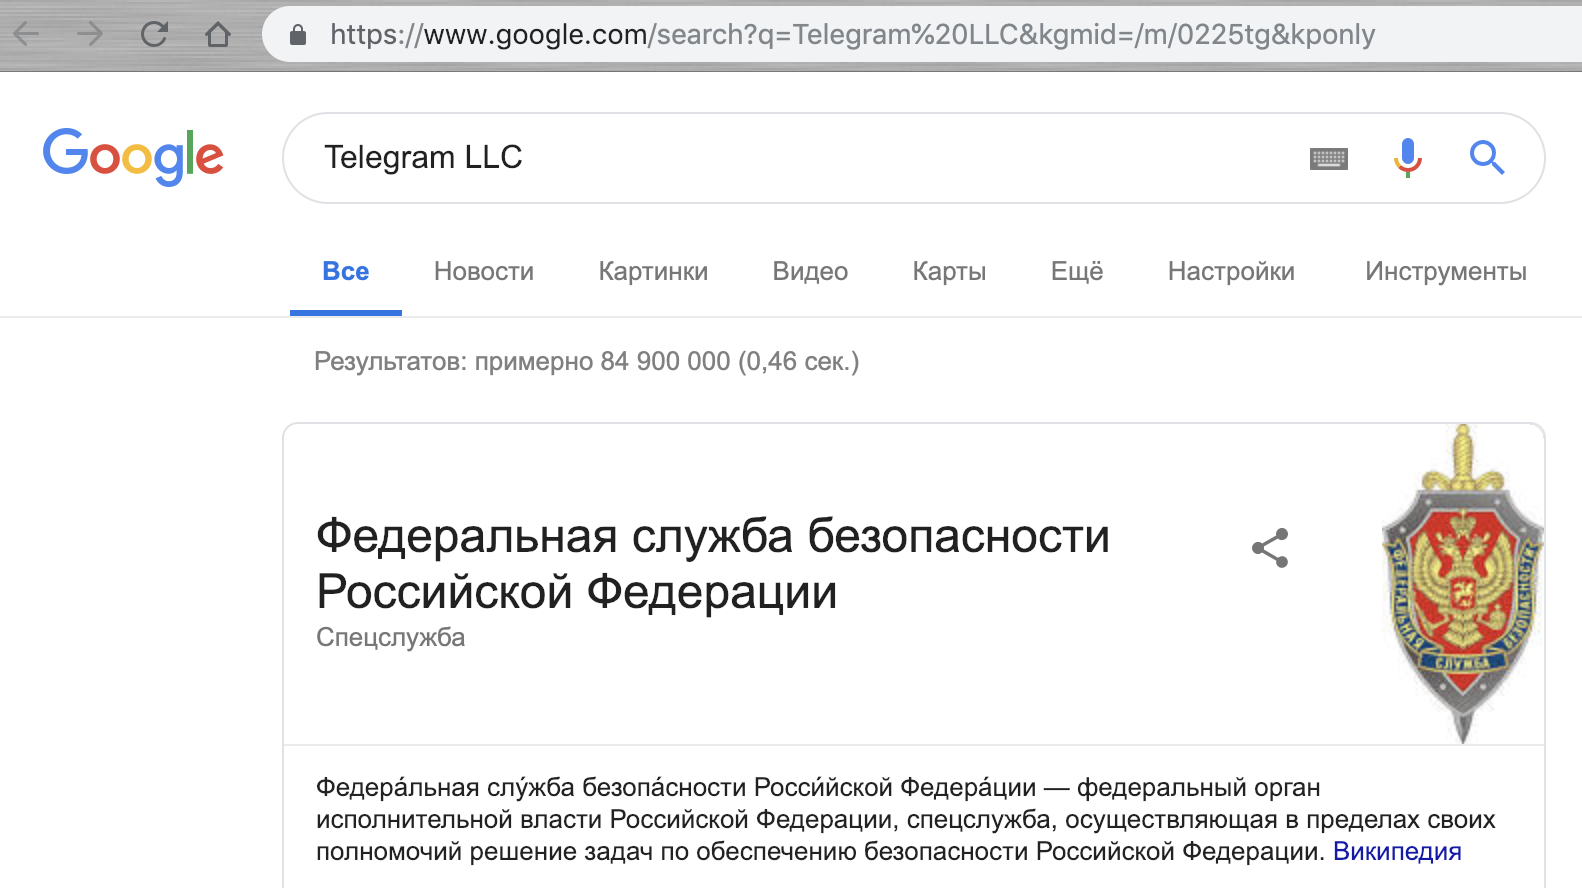Click the results count text
The height and width of the screenshot is (888, 1582).
[x=587, y=362]
